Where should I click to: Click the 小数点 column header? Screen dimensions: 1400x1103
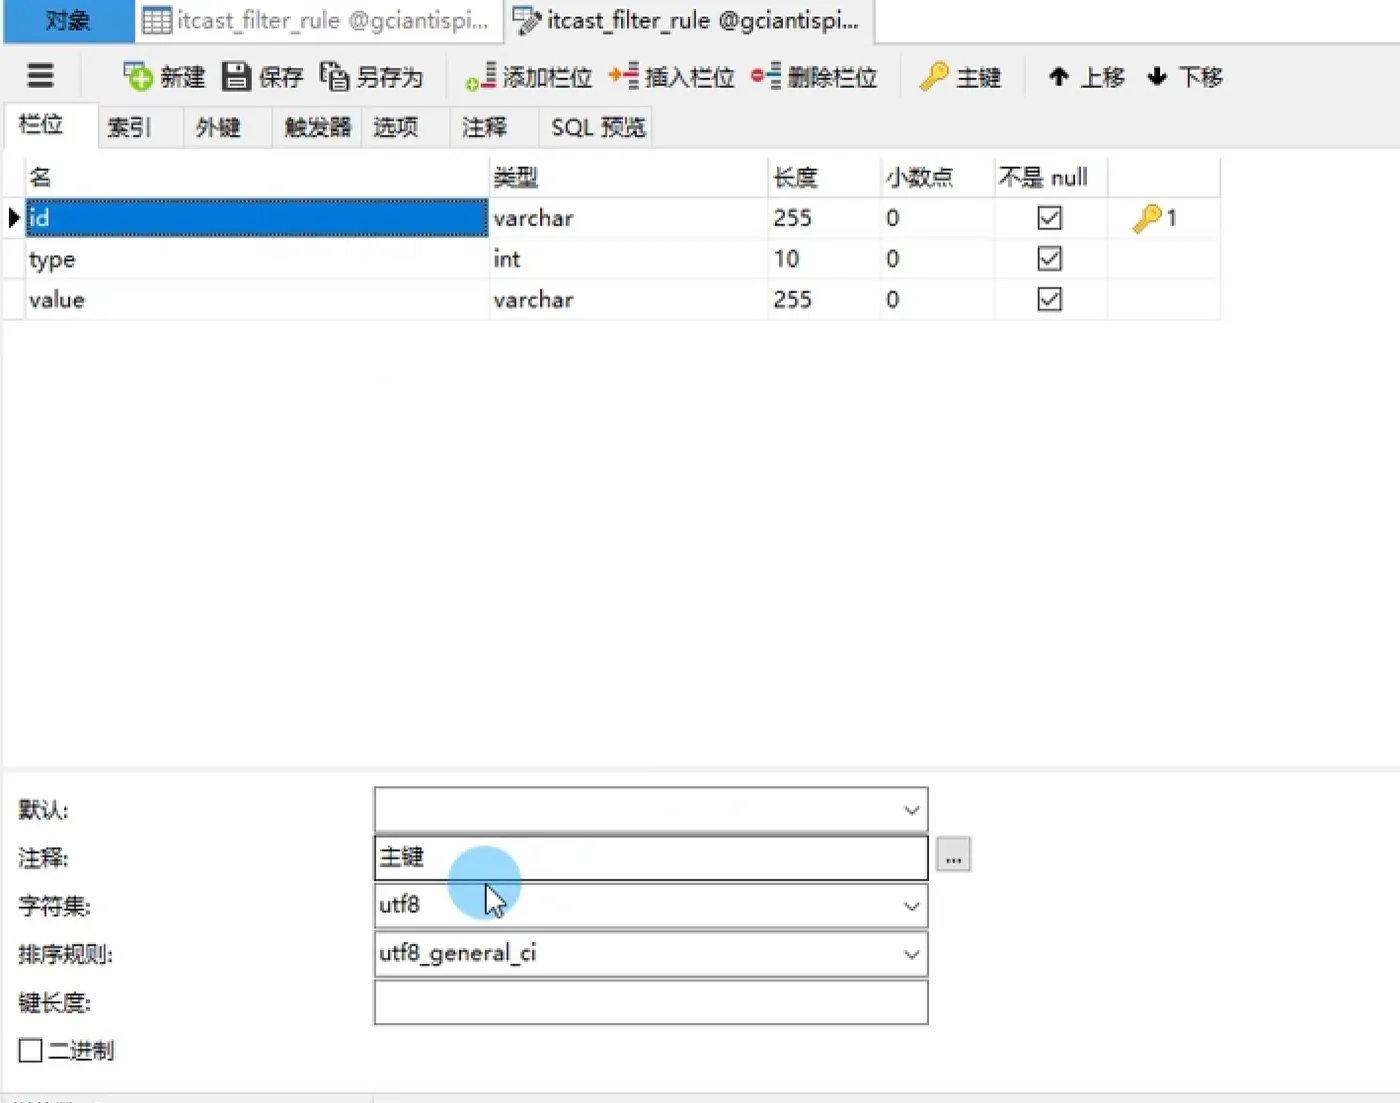coord(937,177)
